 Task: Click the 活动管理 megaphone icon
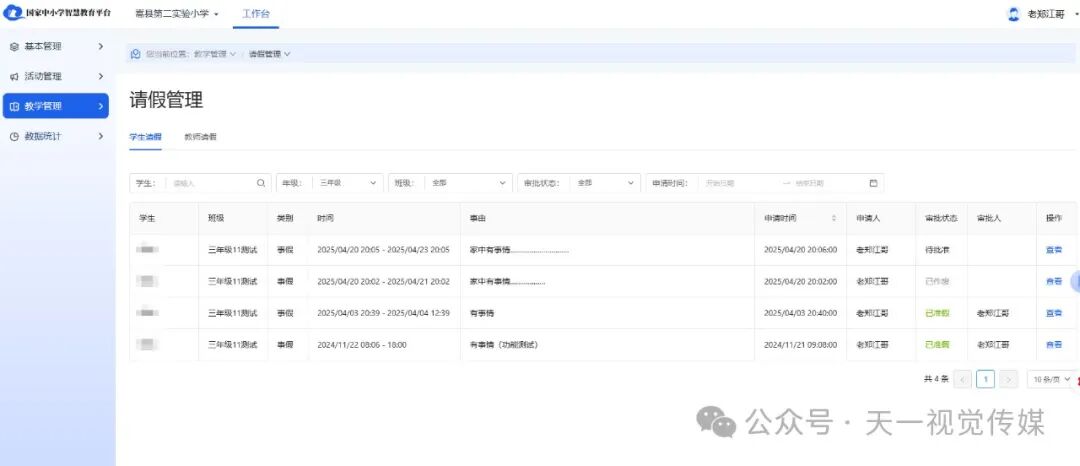click(x=14, y=76)
